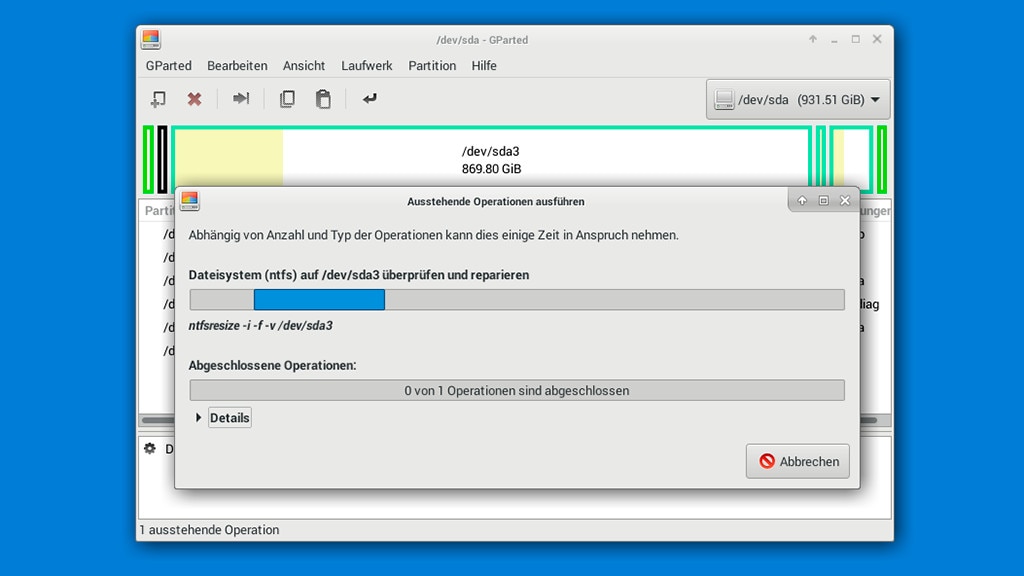
Task: Open the Laufwerk menu
Action: pyautogui.click(x=366, y=66)
